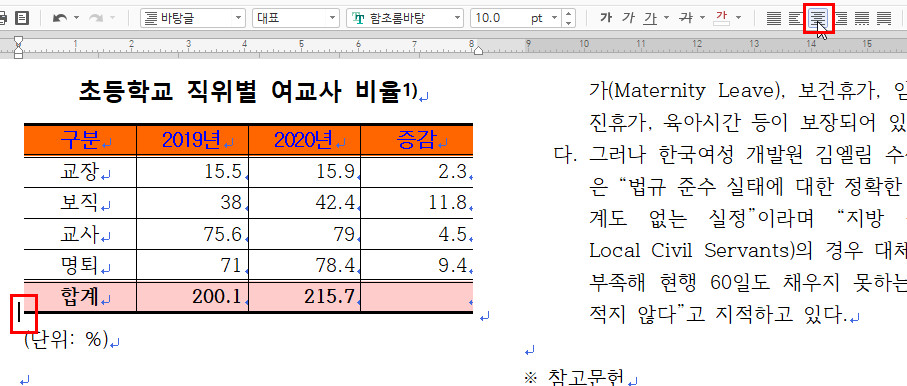Click the 79 cell in 교사 row
The height and width of the screenshot is (386, 907).
tap(305, 234)
